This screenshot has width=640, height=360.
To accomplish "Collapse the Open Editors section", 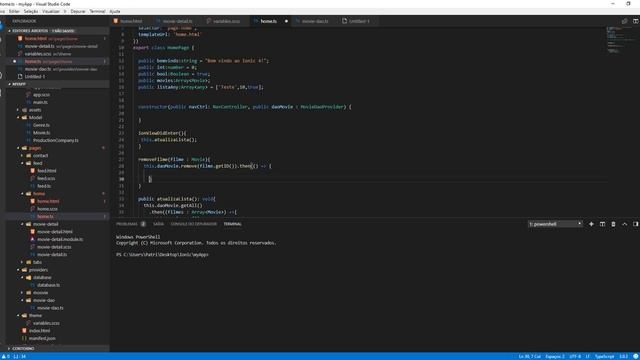I will [9, 31].
